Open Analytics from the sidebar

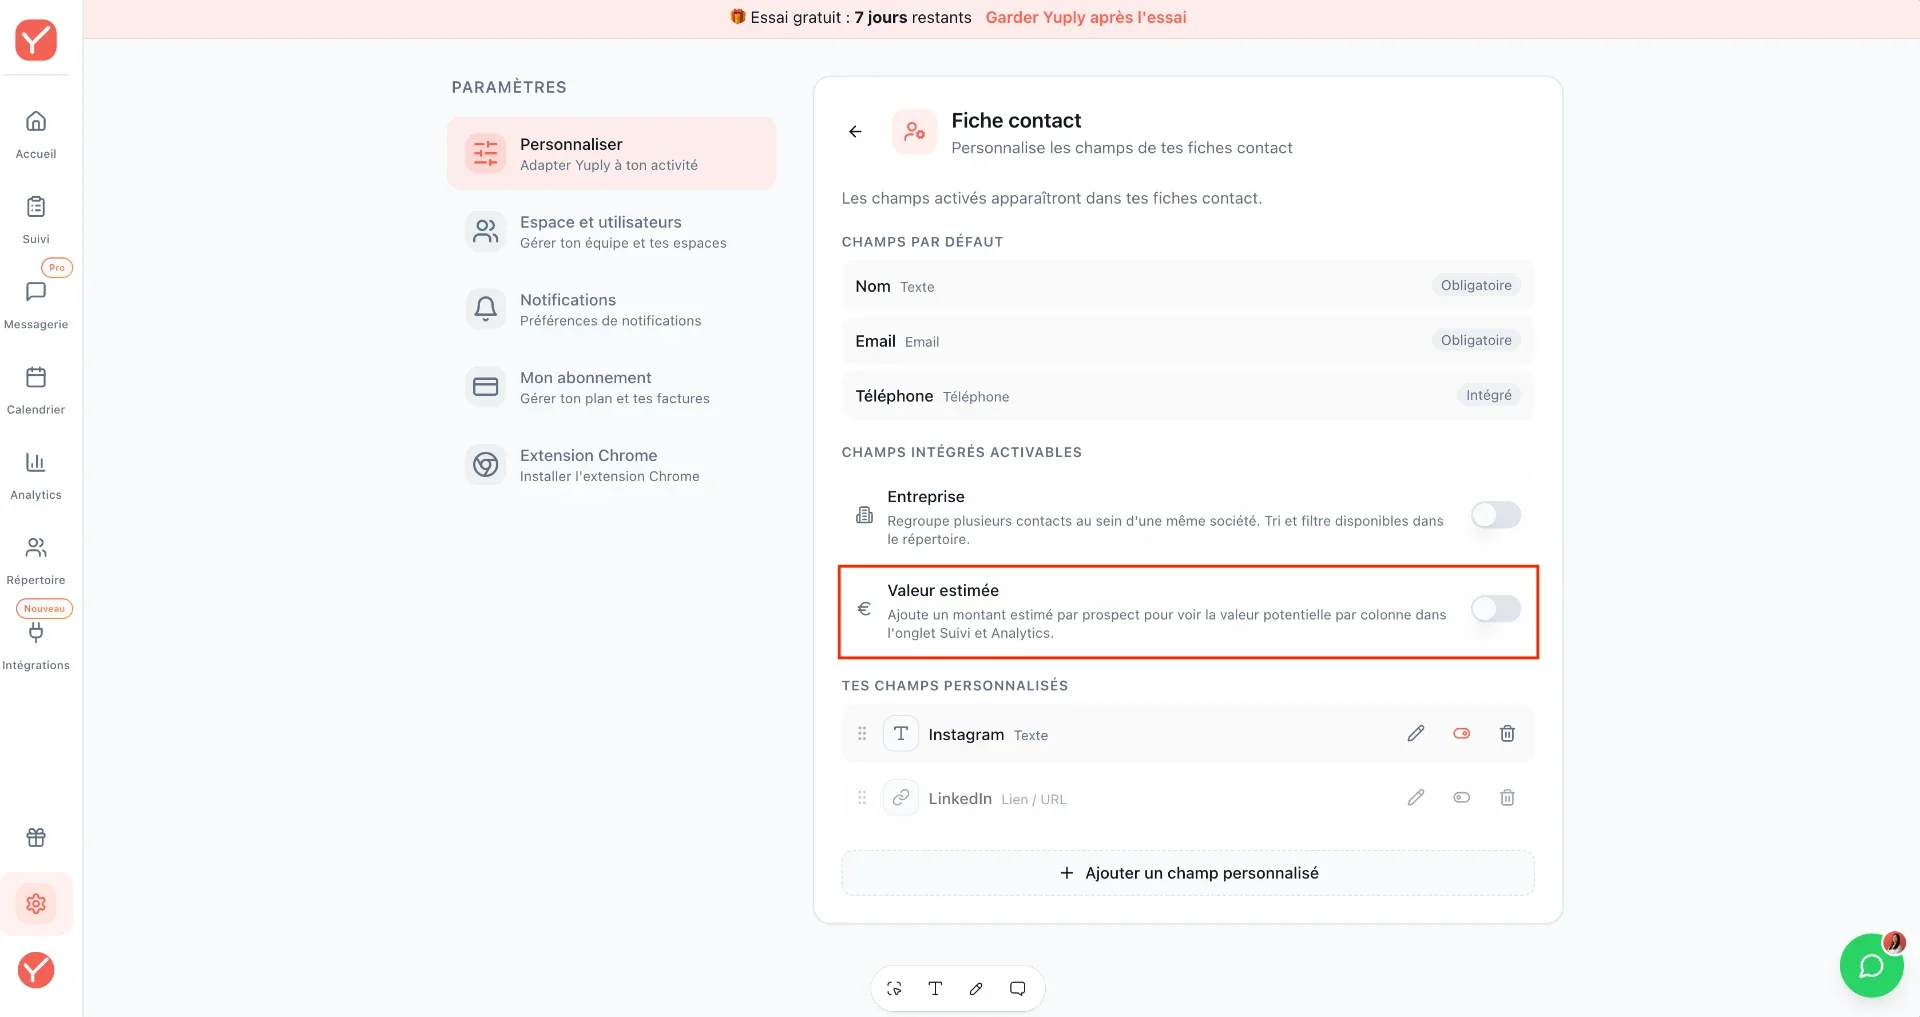(x=36, y=475)
